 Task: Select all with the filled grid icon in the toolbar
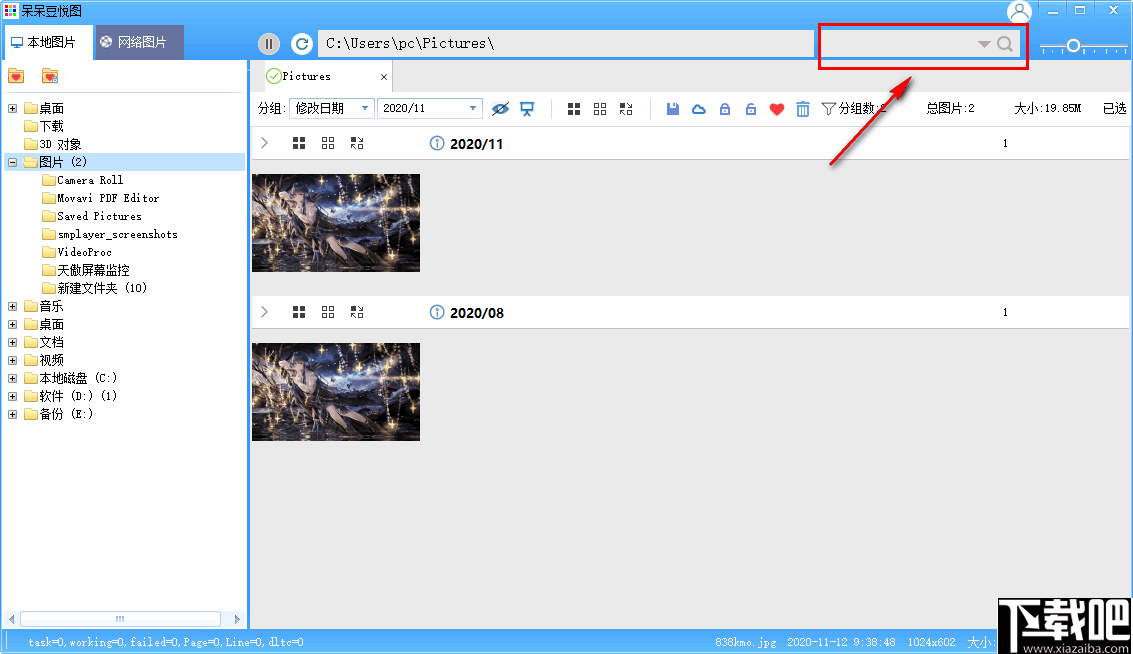[574, 109]
